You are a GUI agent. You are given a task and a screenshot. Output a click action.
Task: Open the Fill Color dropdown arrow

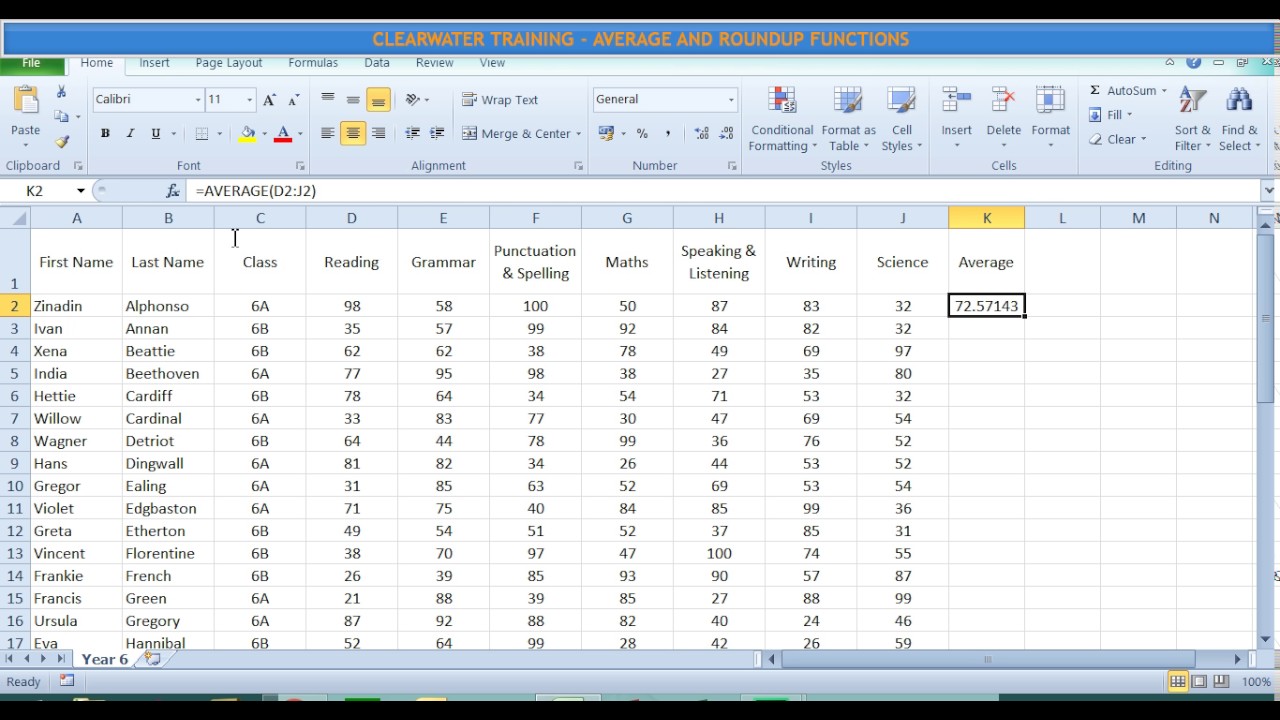coord(264,134)
